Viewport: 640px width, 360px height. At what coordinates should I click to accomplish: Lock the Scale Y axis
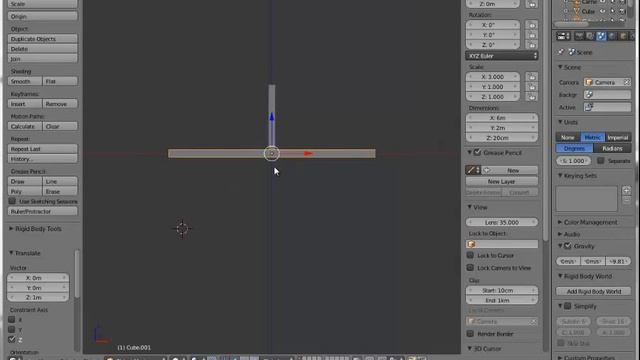tap(531, 87)
